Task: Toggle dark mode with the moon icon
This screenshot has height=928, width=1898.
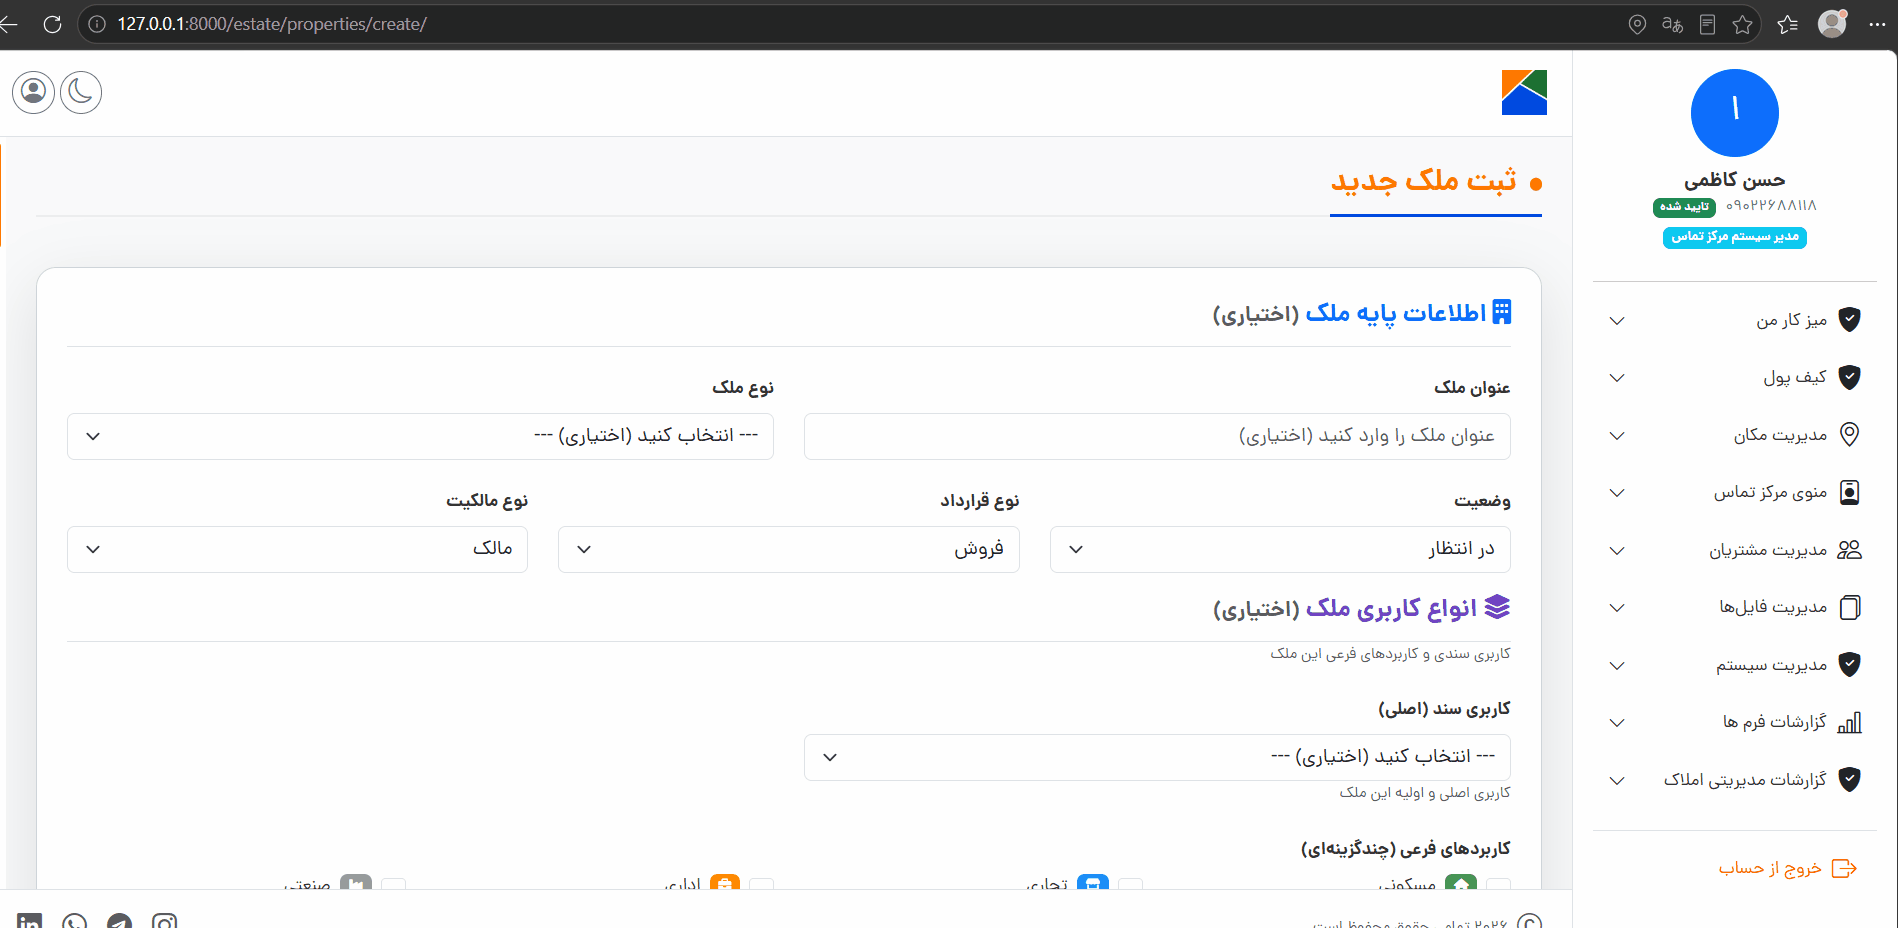Action: click(81, 92)
